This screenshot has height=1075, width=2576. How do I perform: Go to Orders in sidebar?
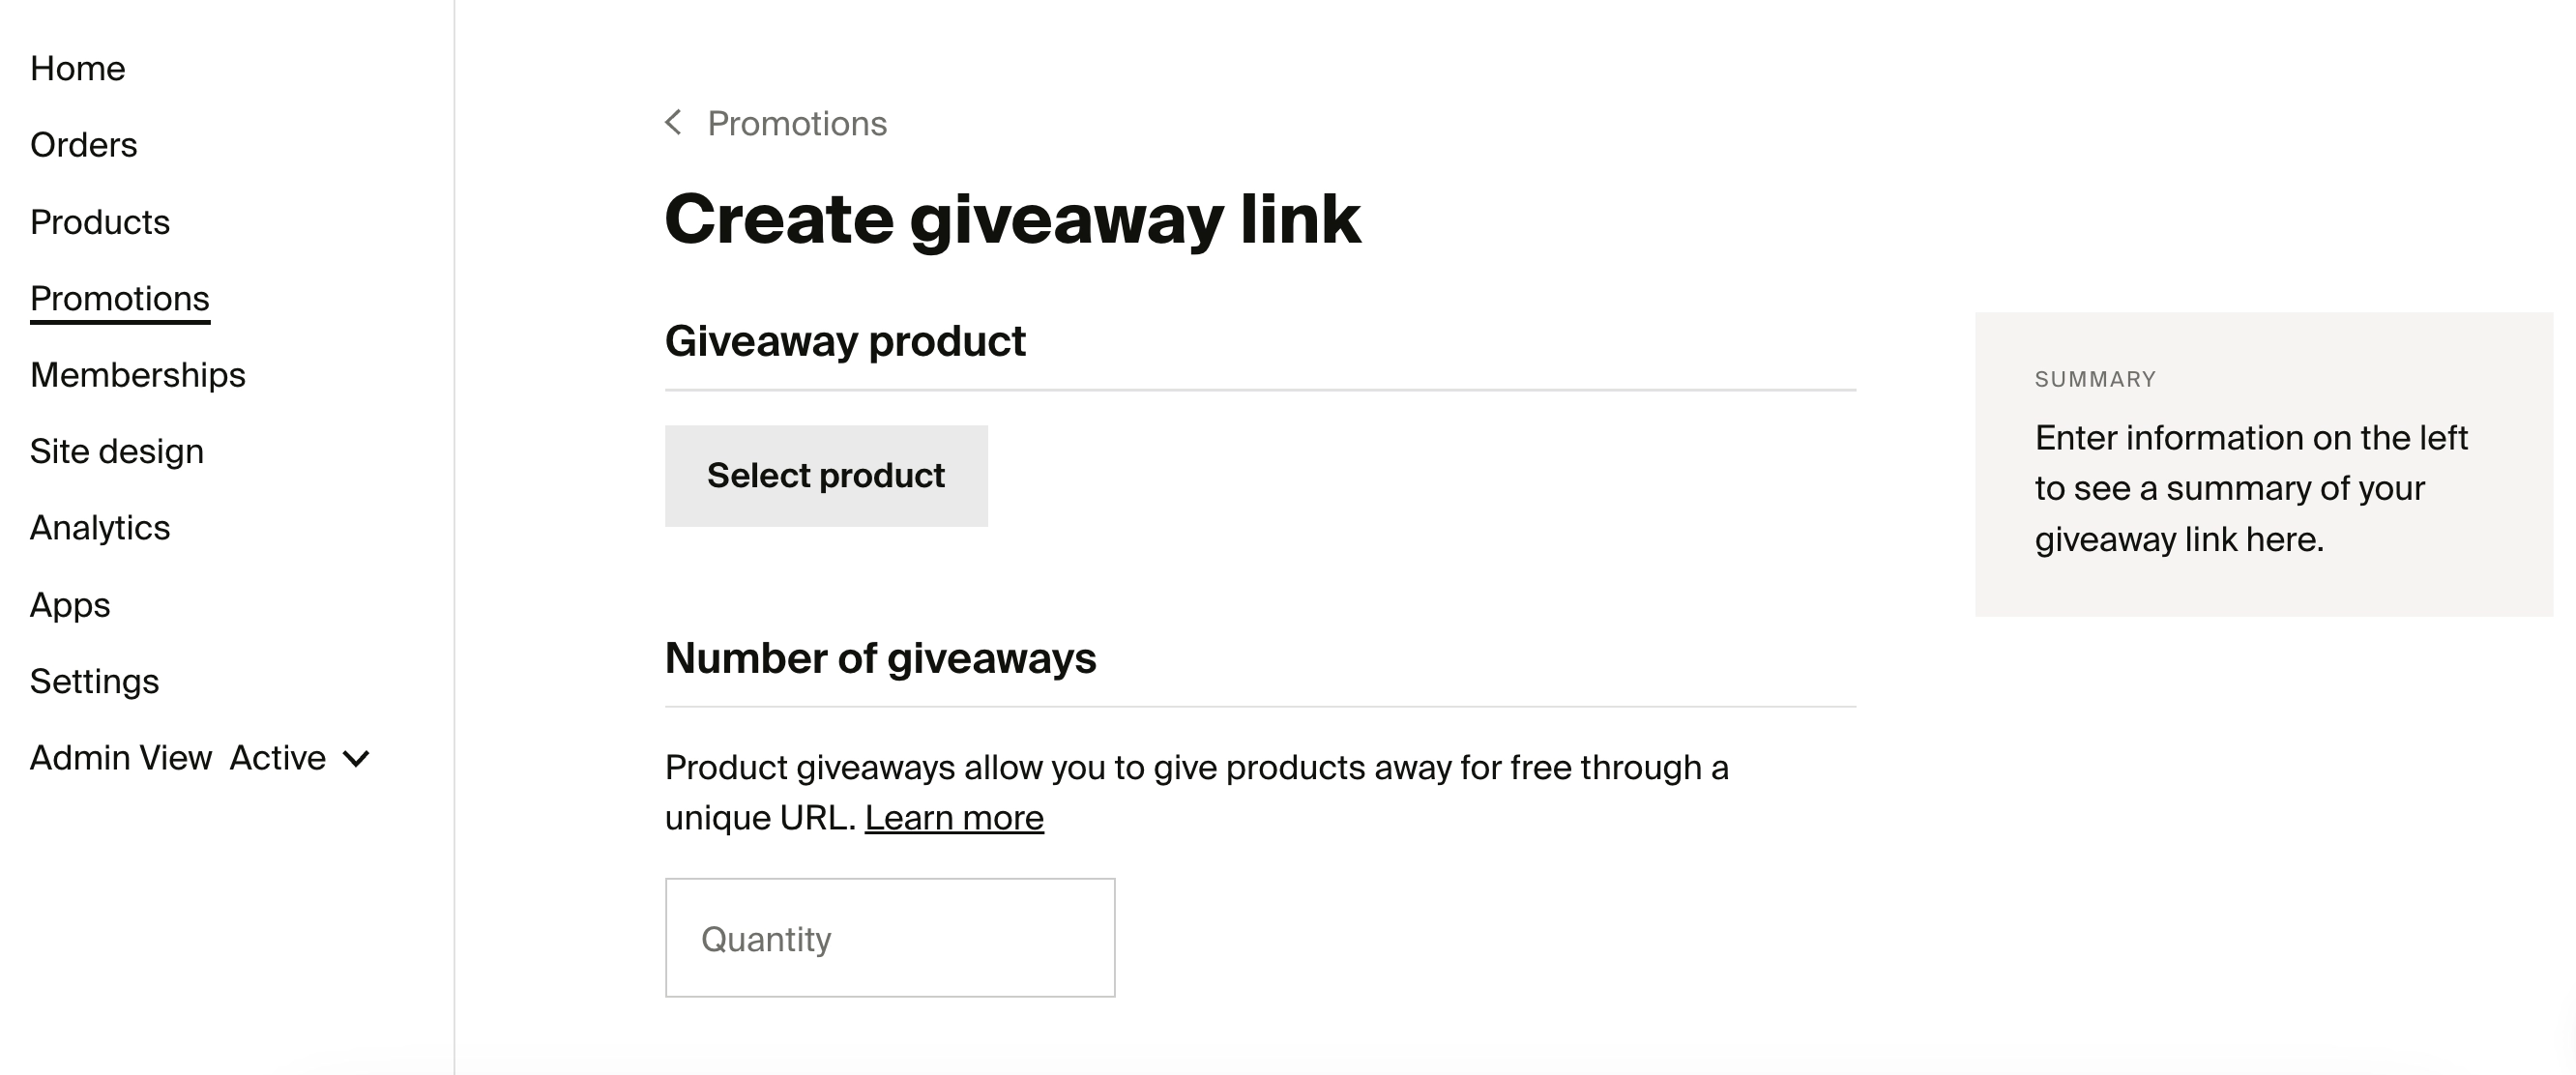[x=84, y=145]
